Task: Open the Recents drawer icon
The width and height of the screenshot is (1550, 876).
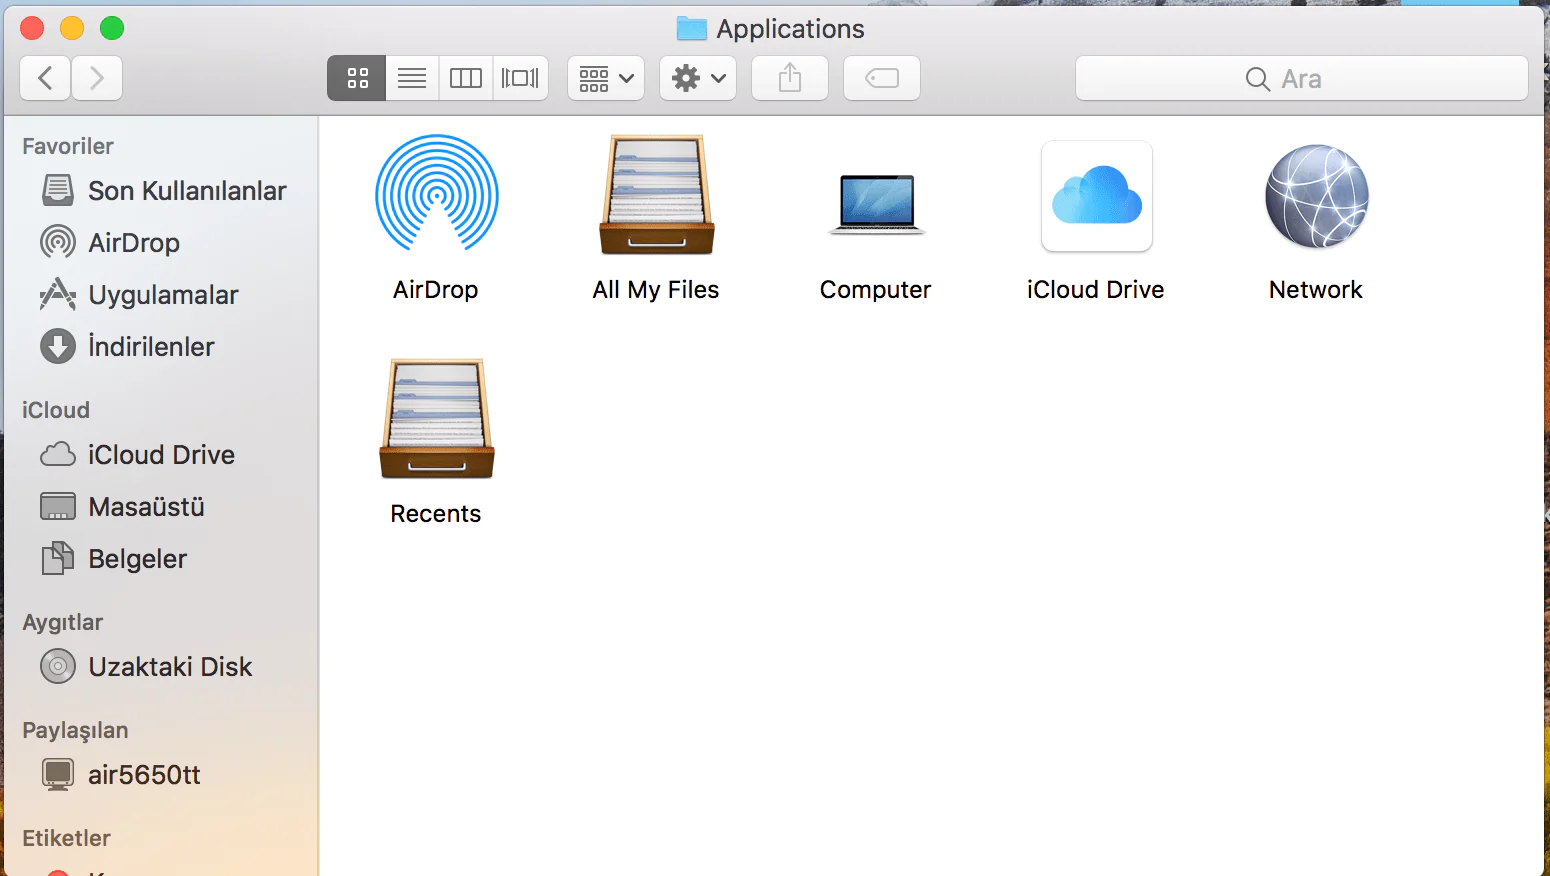Action: [436, 420]
